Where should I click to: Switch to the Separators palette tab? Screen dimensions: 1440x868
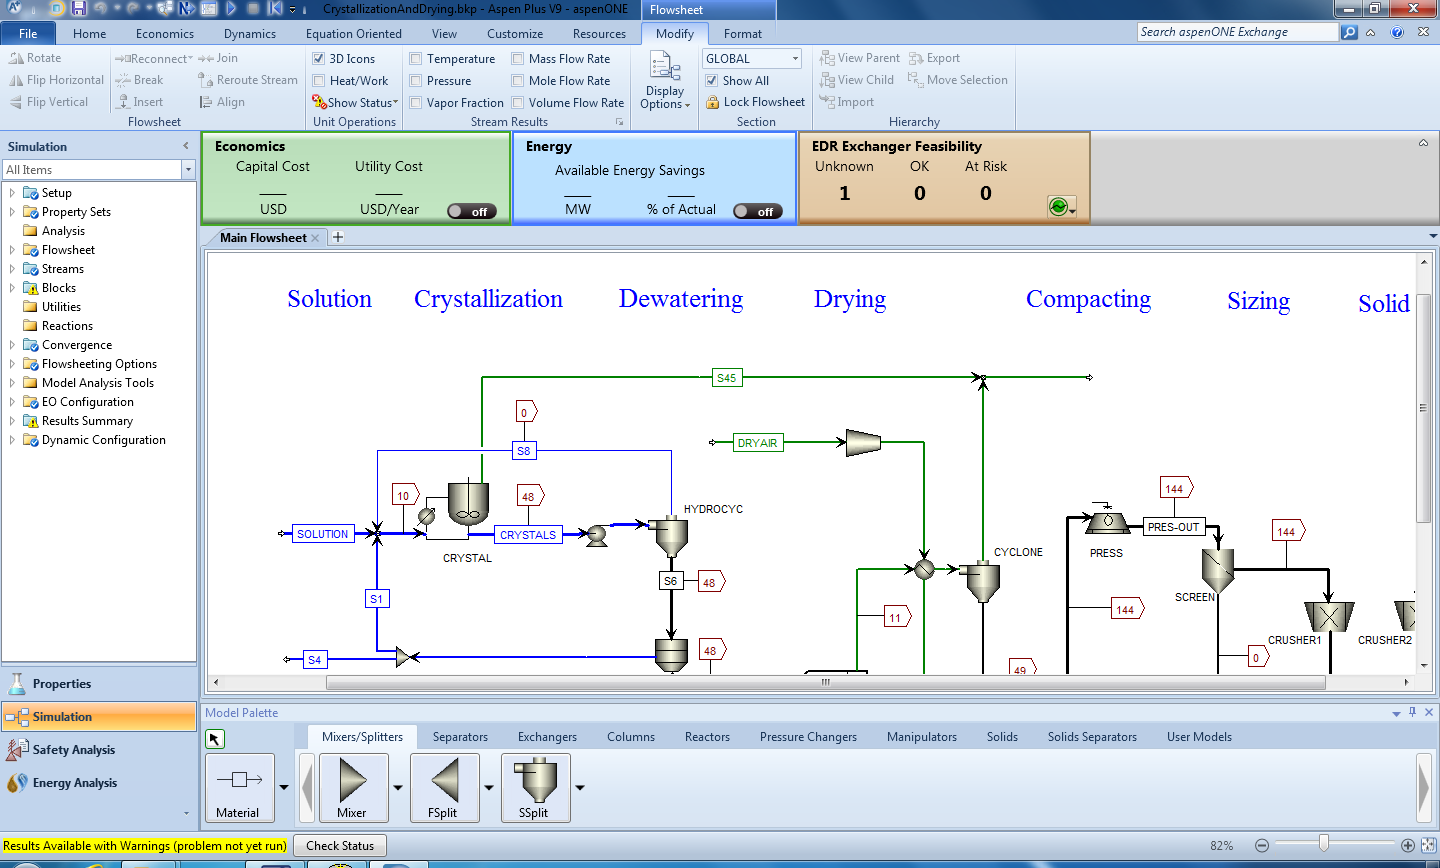point(460,737)
